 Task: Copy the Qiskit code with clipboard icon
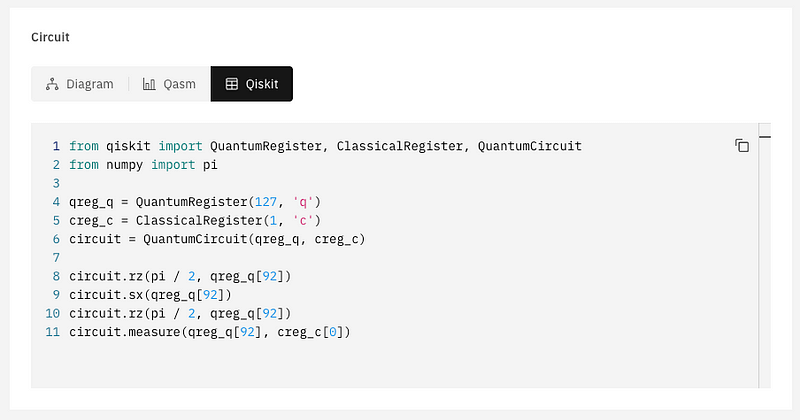click(742, 146)
